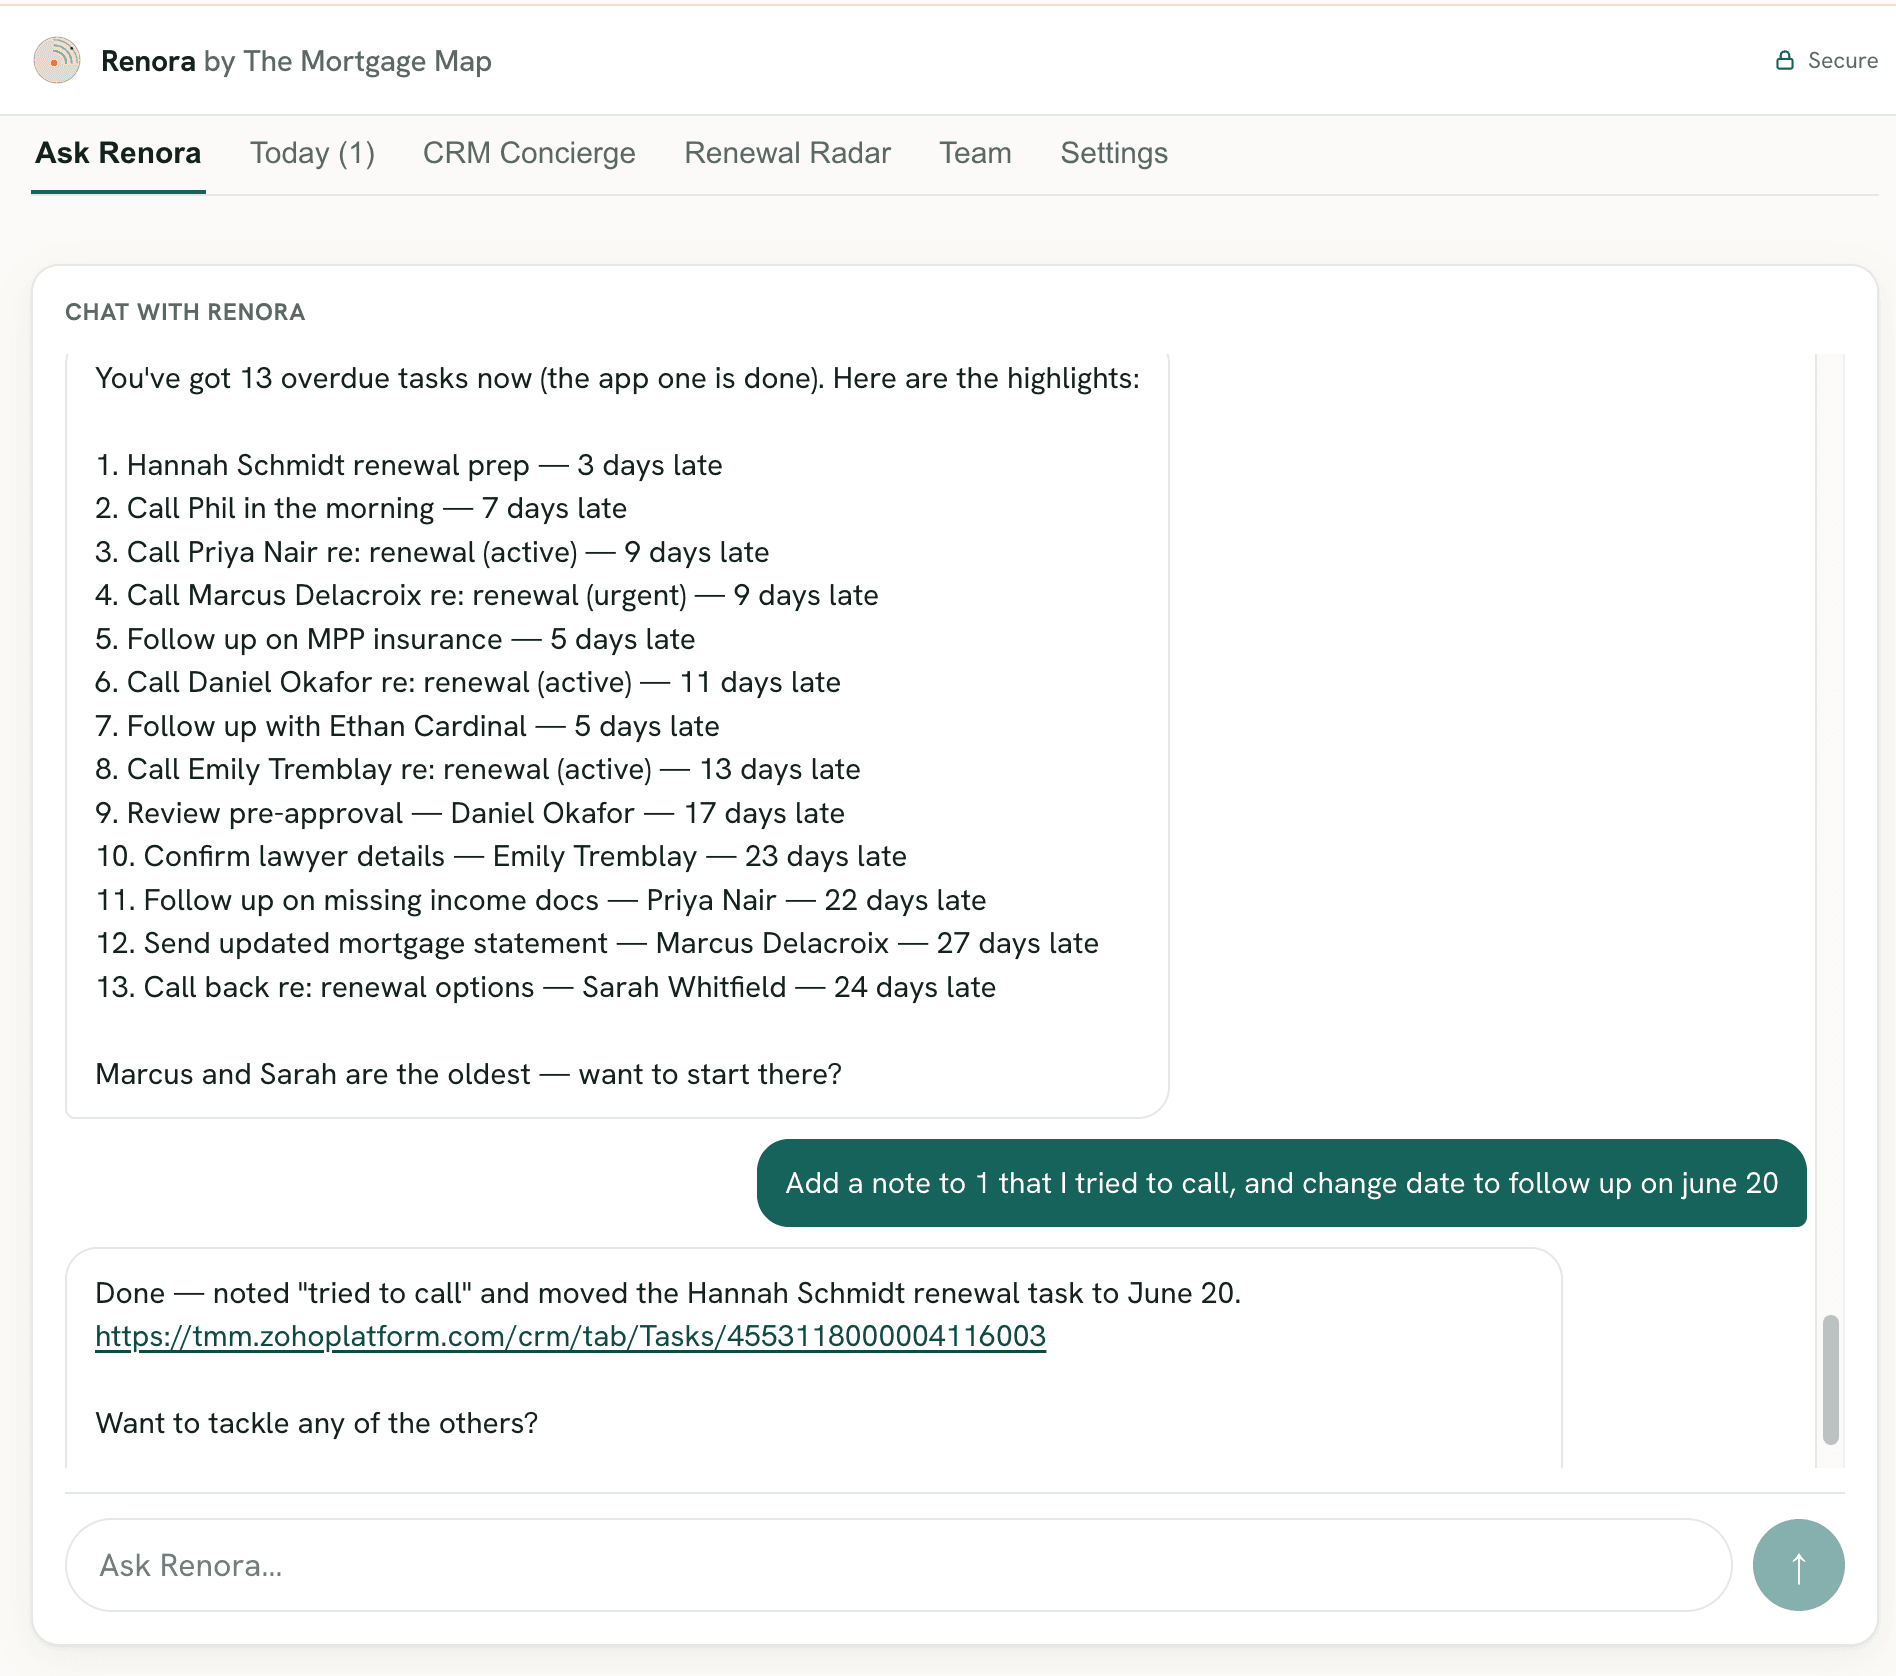Open the CRM Concierge tab

tap(529, 153)
